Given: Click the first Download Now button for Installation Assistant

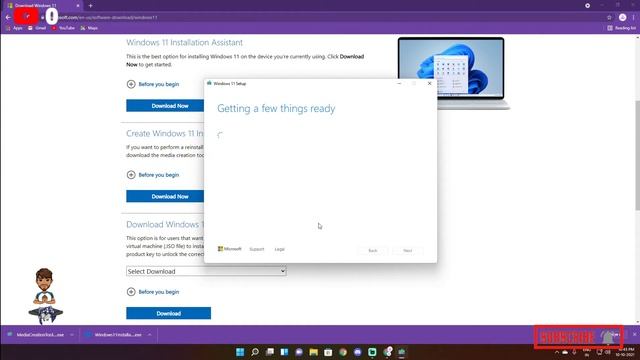Looking at the screenshot, I should click(165, 106).
